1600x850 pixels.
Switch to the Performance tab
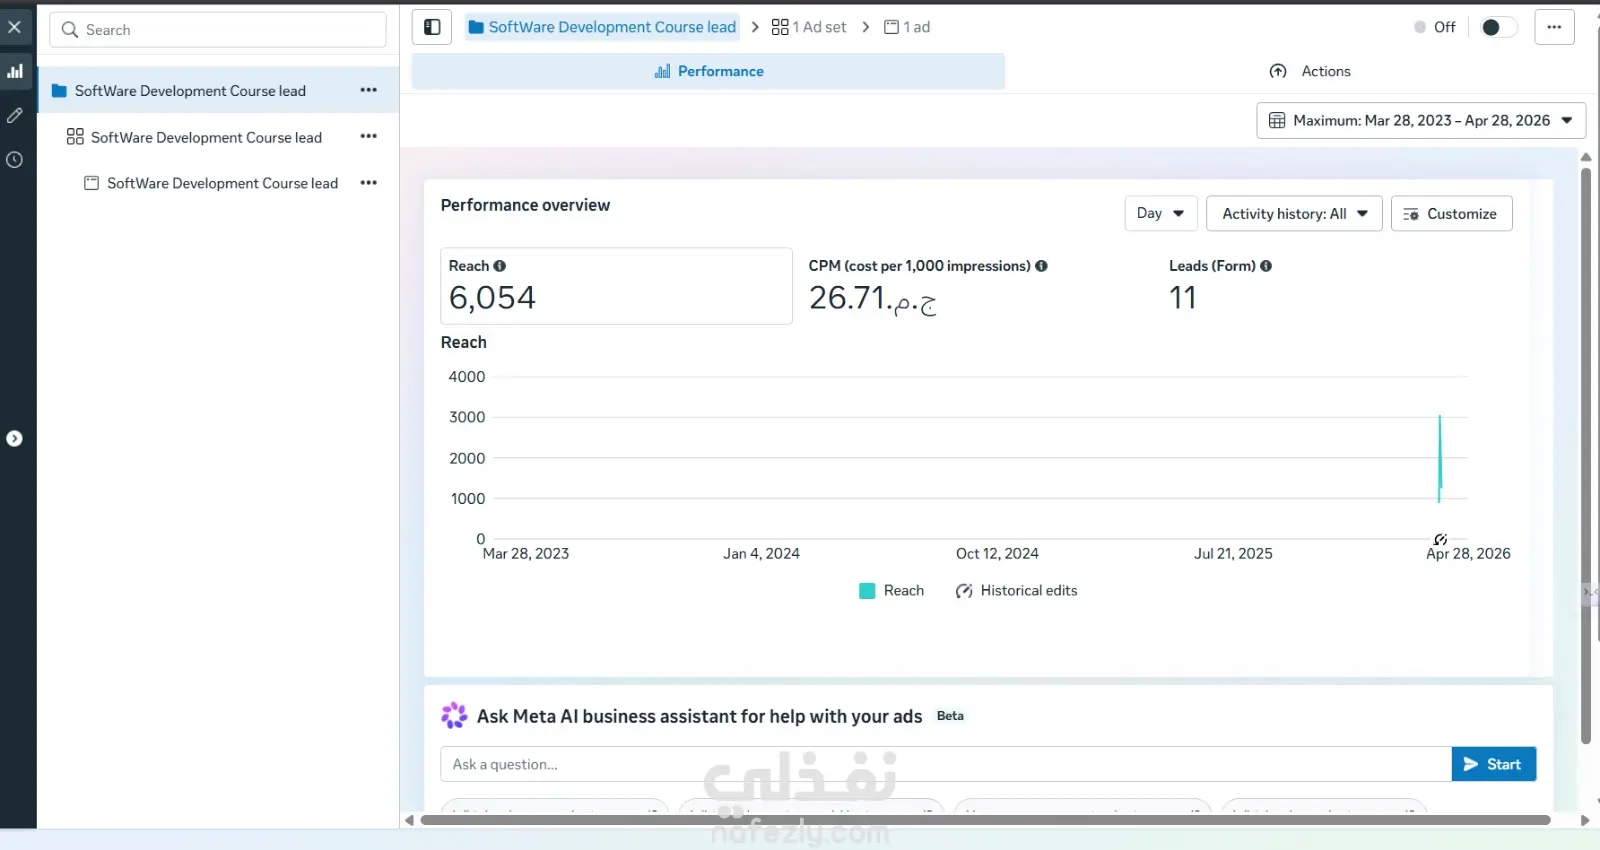point(708,71)
